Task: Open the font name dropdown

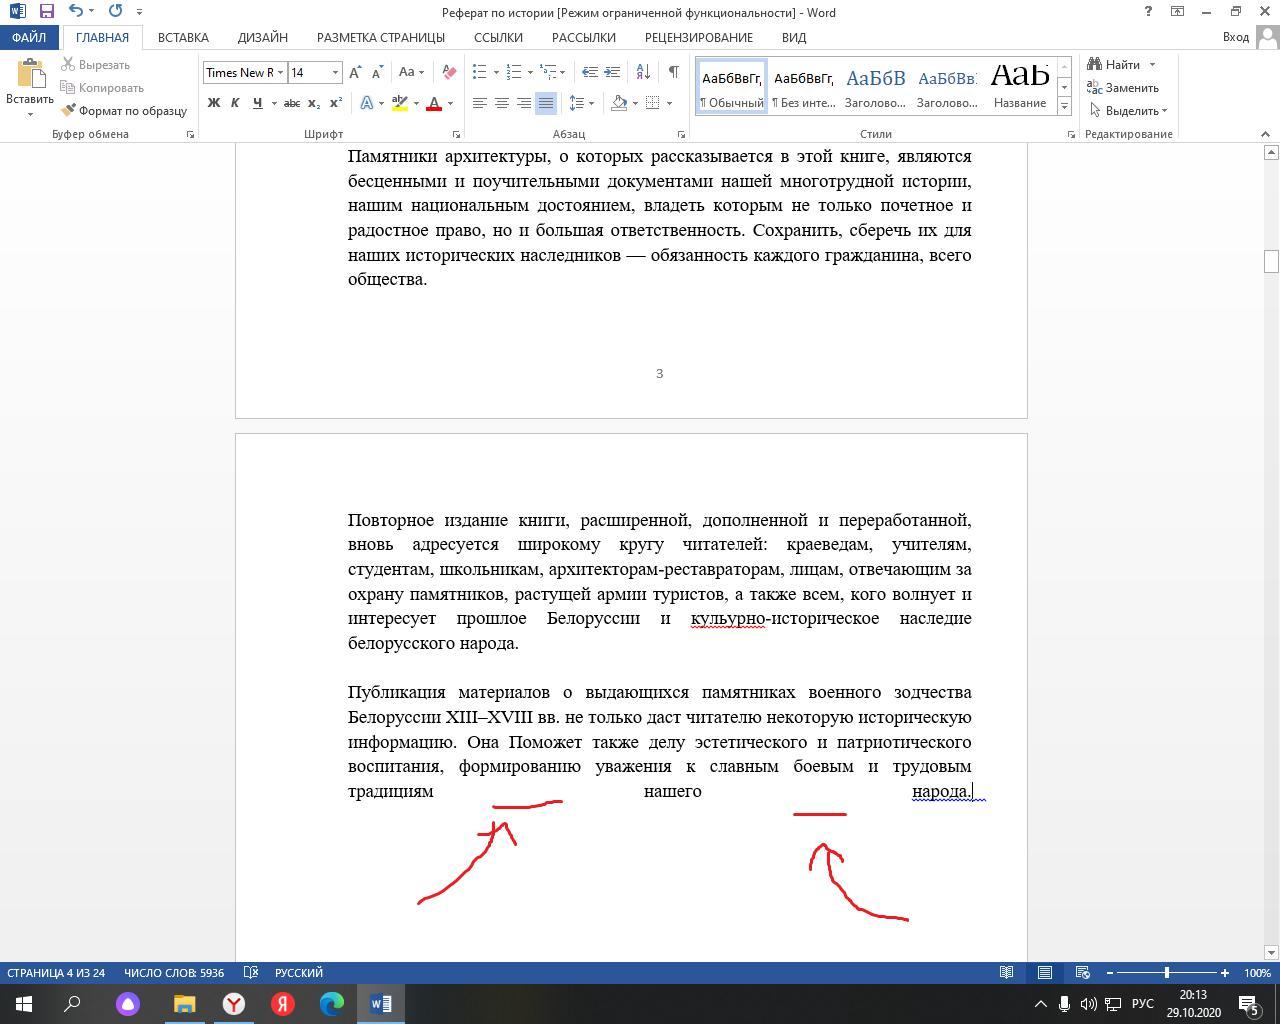Action: pyautogui.click(x=280, y=72)
